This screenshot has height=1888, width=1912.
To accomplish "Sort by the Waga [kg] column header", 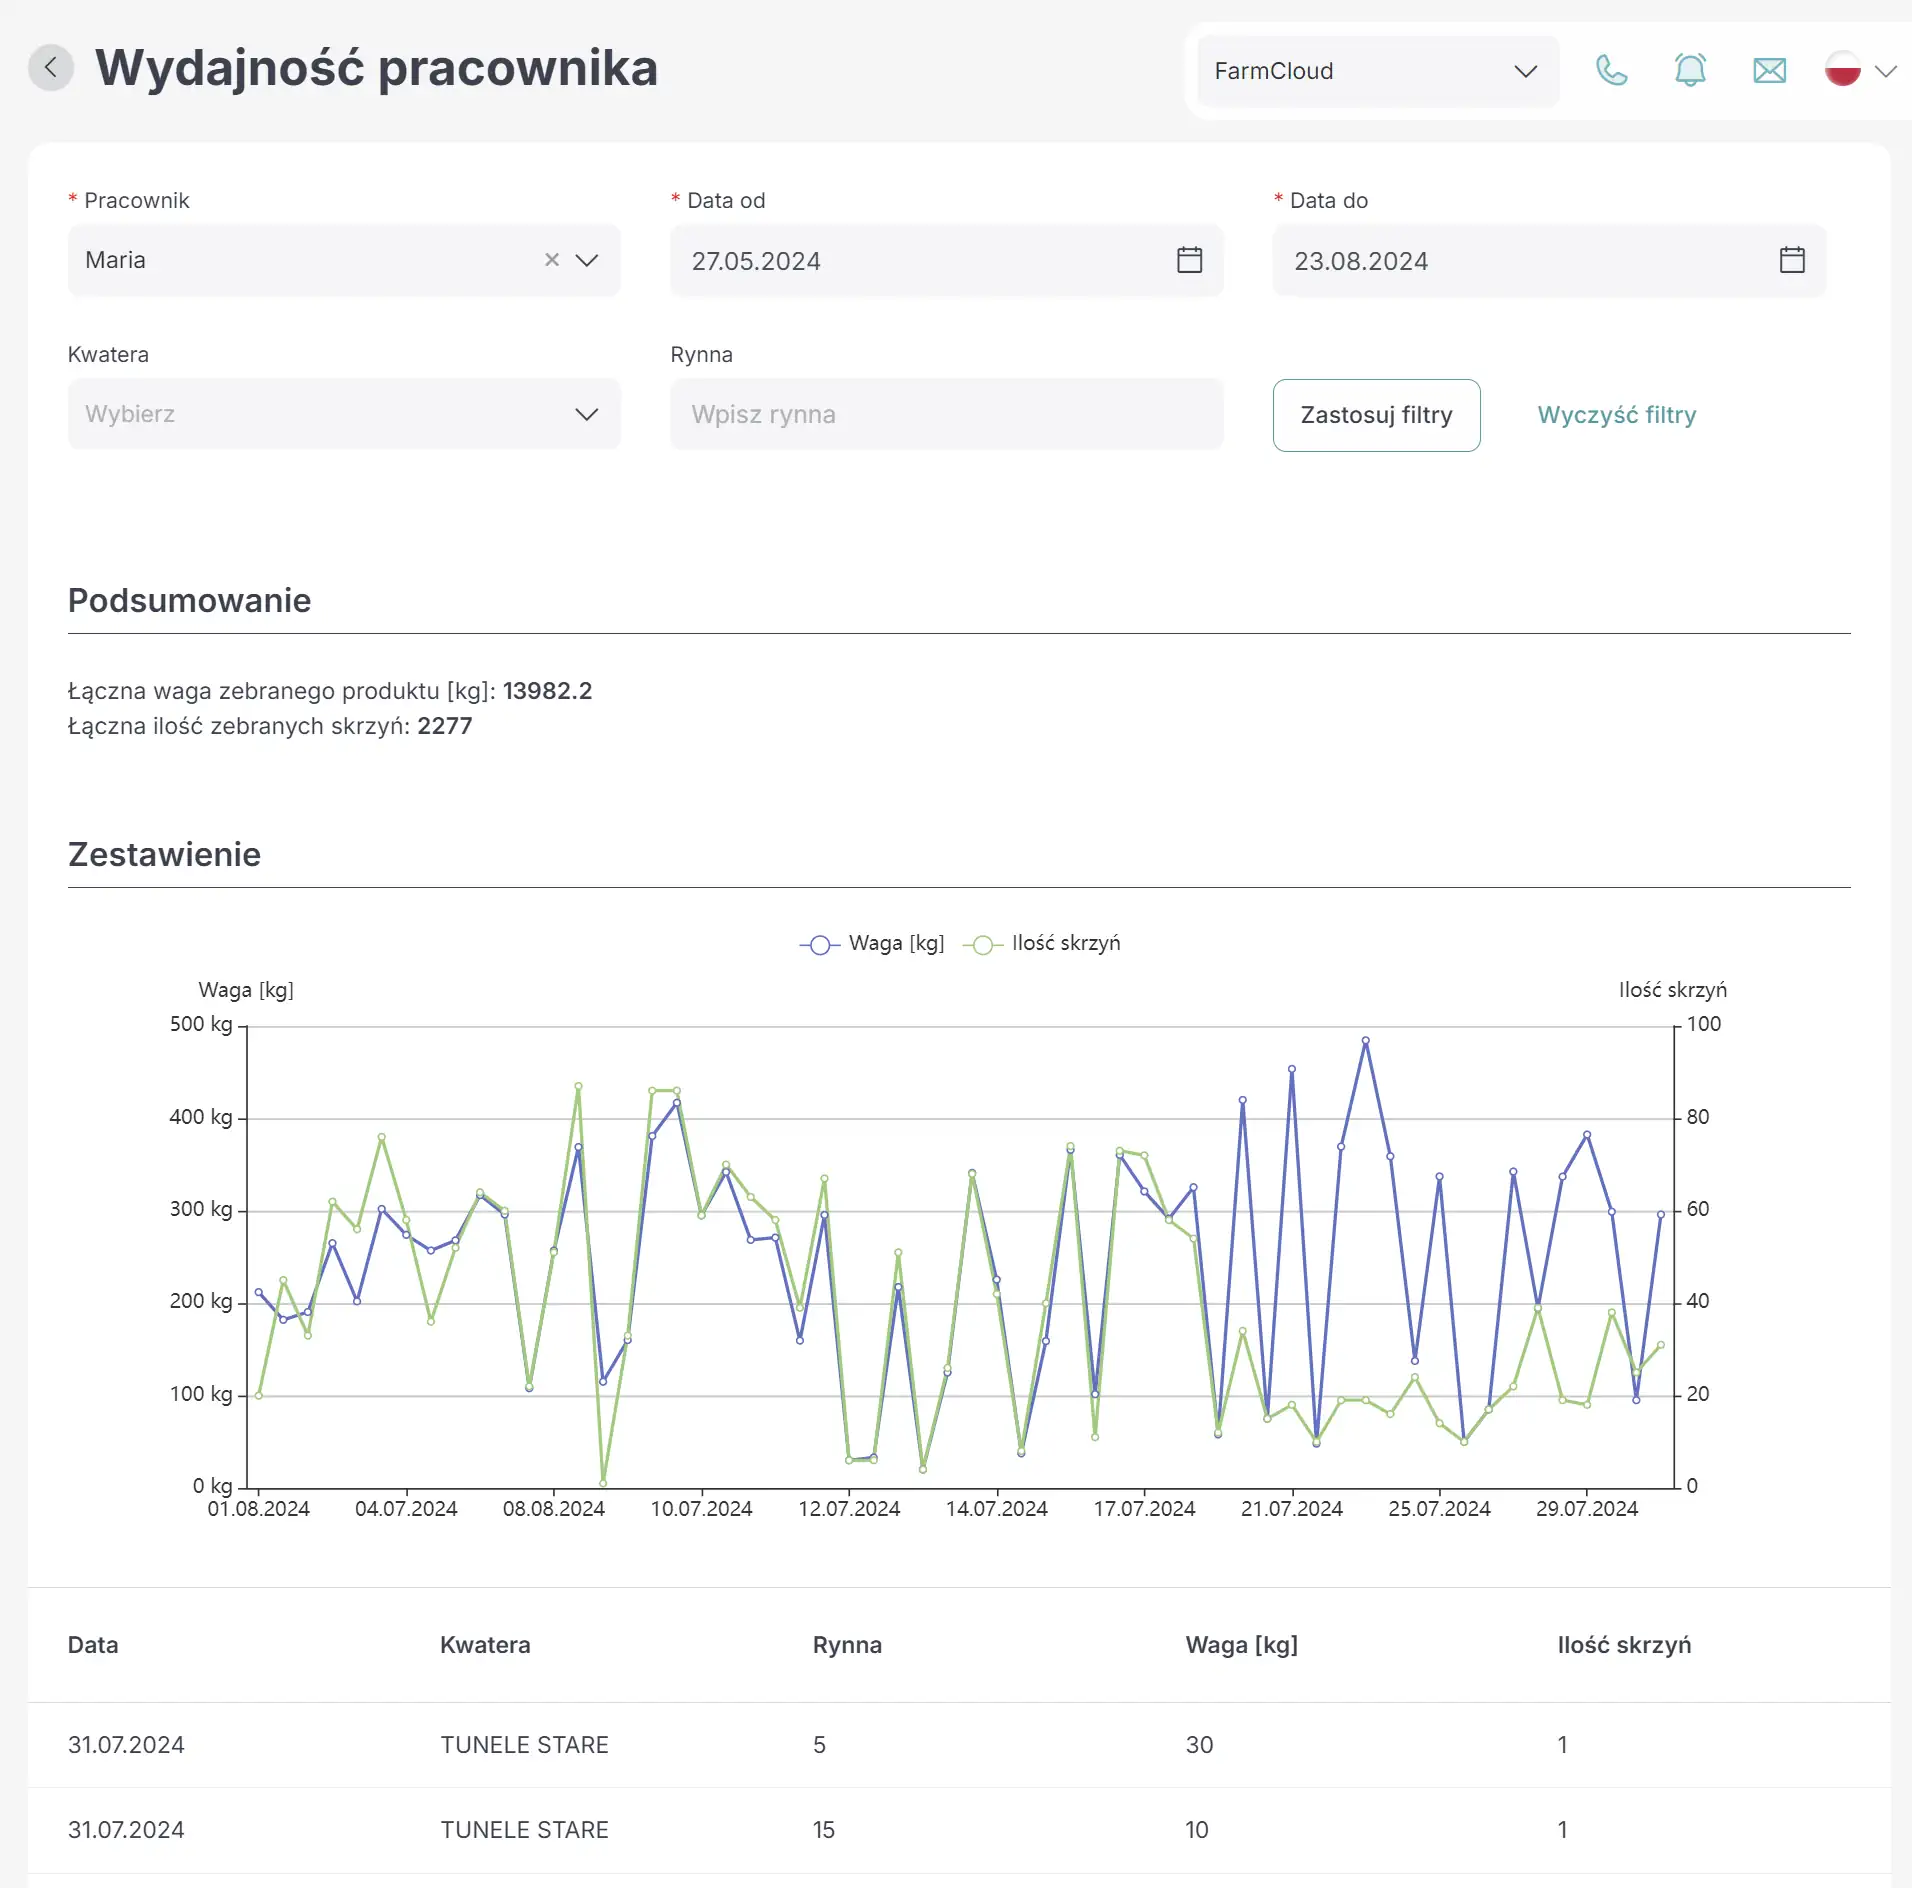I will [1241, 1645].
